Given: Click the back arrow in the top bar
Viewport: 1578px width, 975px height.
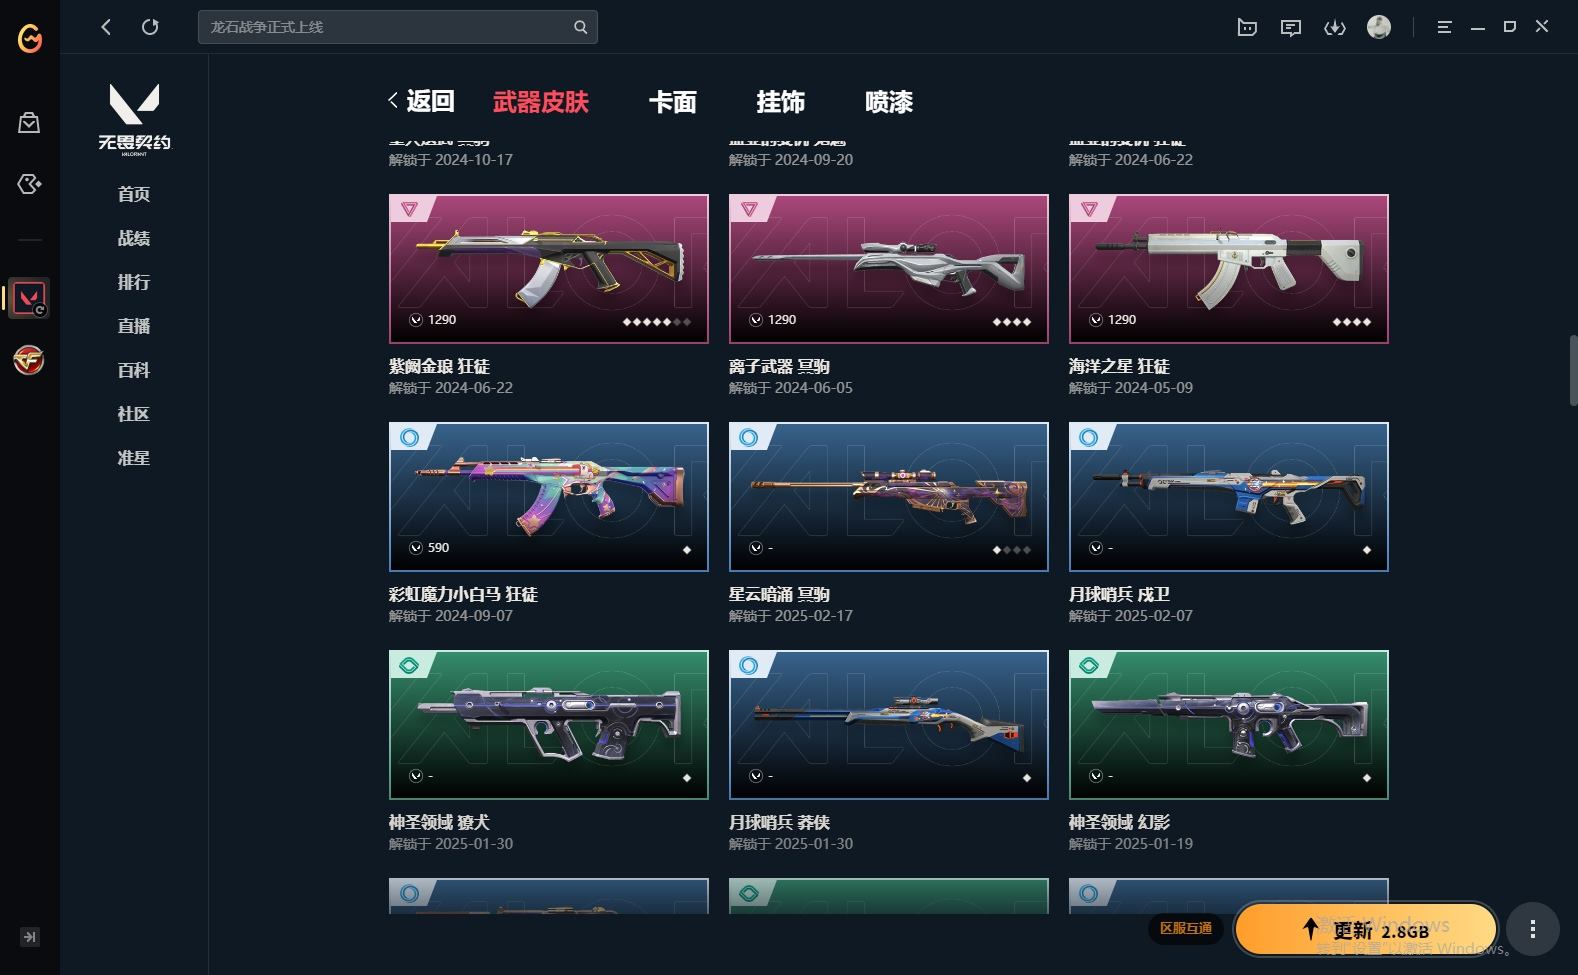Looking at the screenshot, I should coord(106,27).
